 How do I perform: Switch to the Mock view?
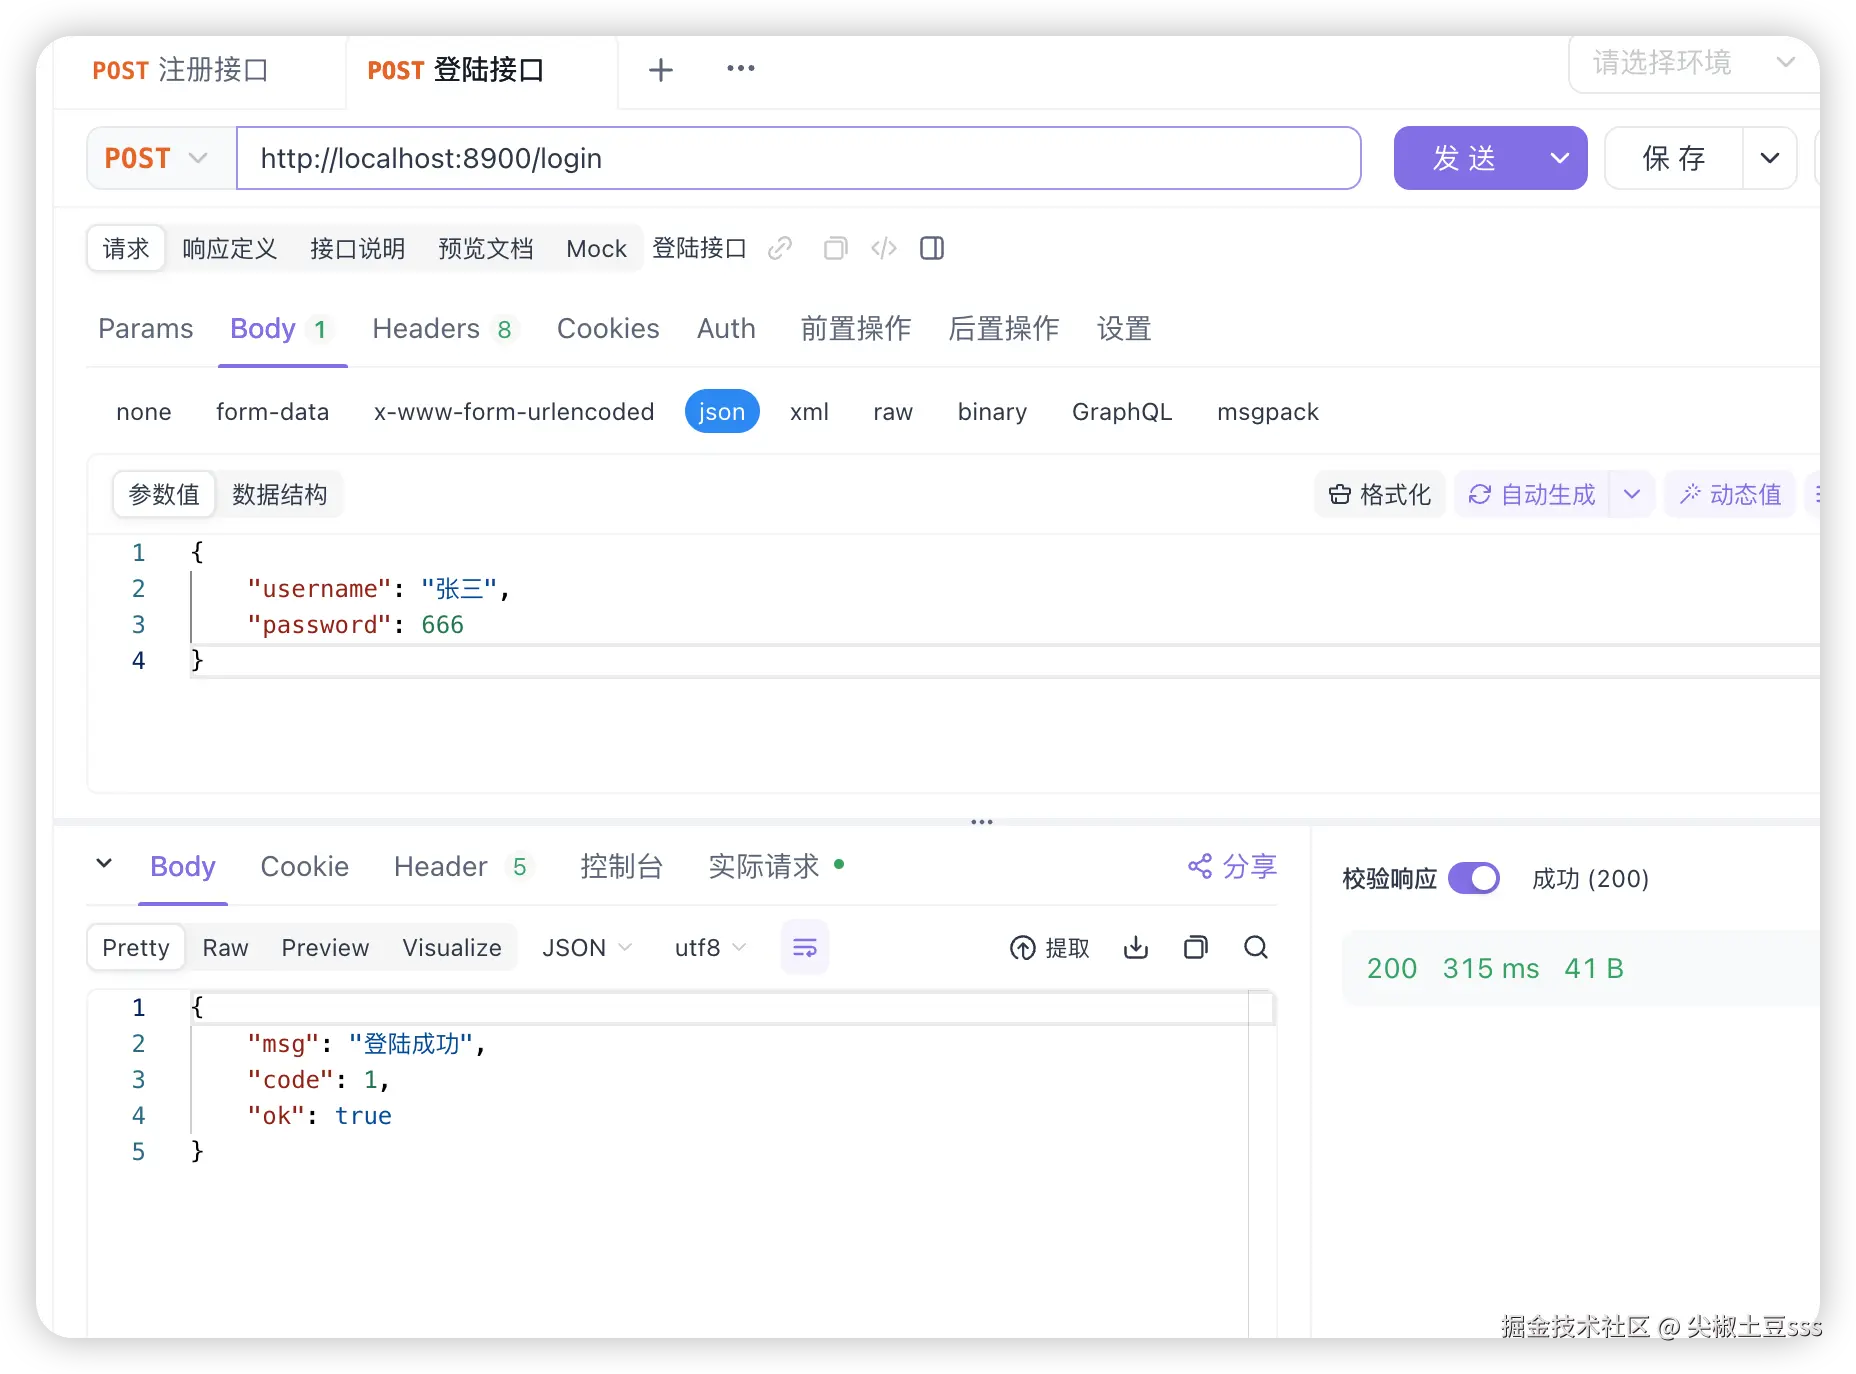pyautogui.click(x=596, y=249)
